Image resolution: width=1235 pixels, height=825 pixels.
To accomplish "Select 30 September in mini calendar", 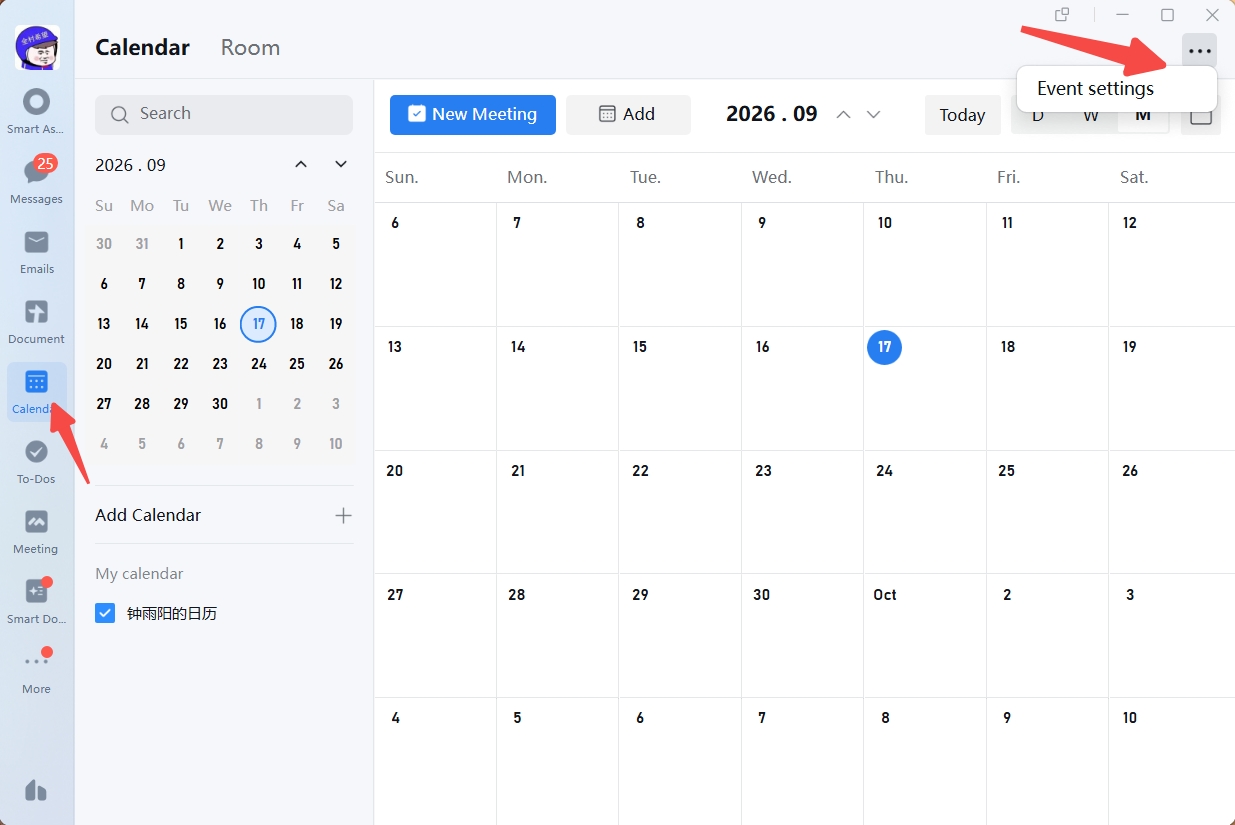I will (220, 404).
